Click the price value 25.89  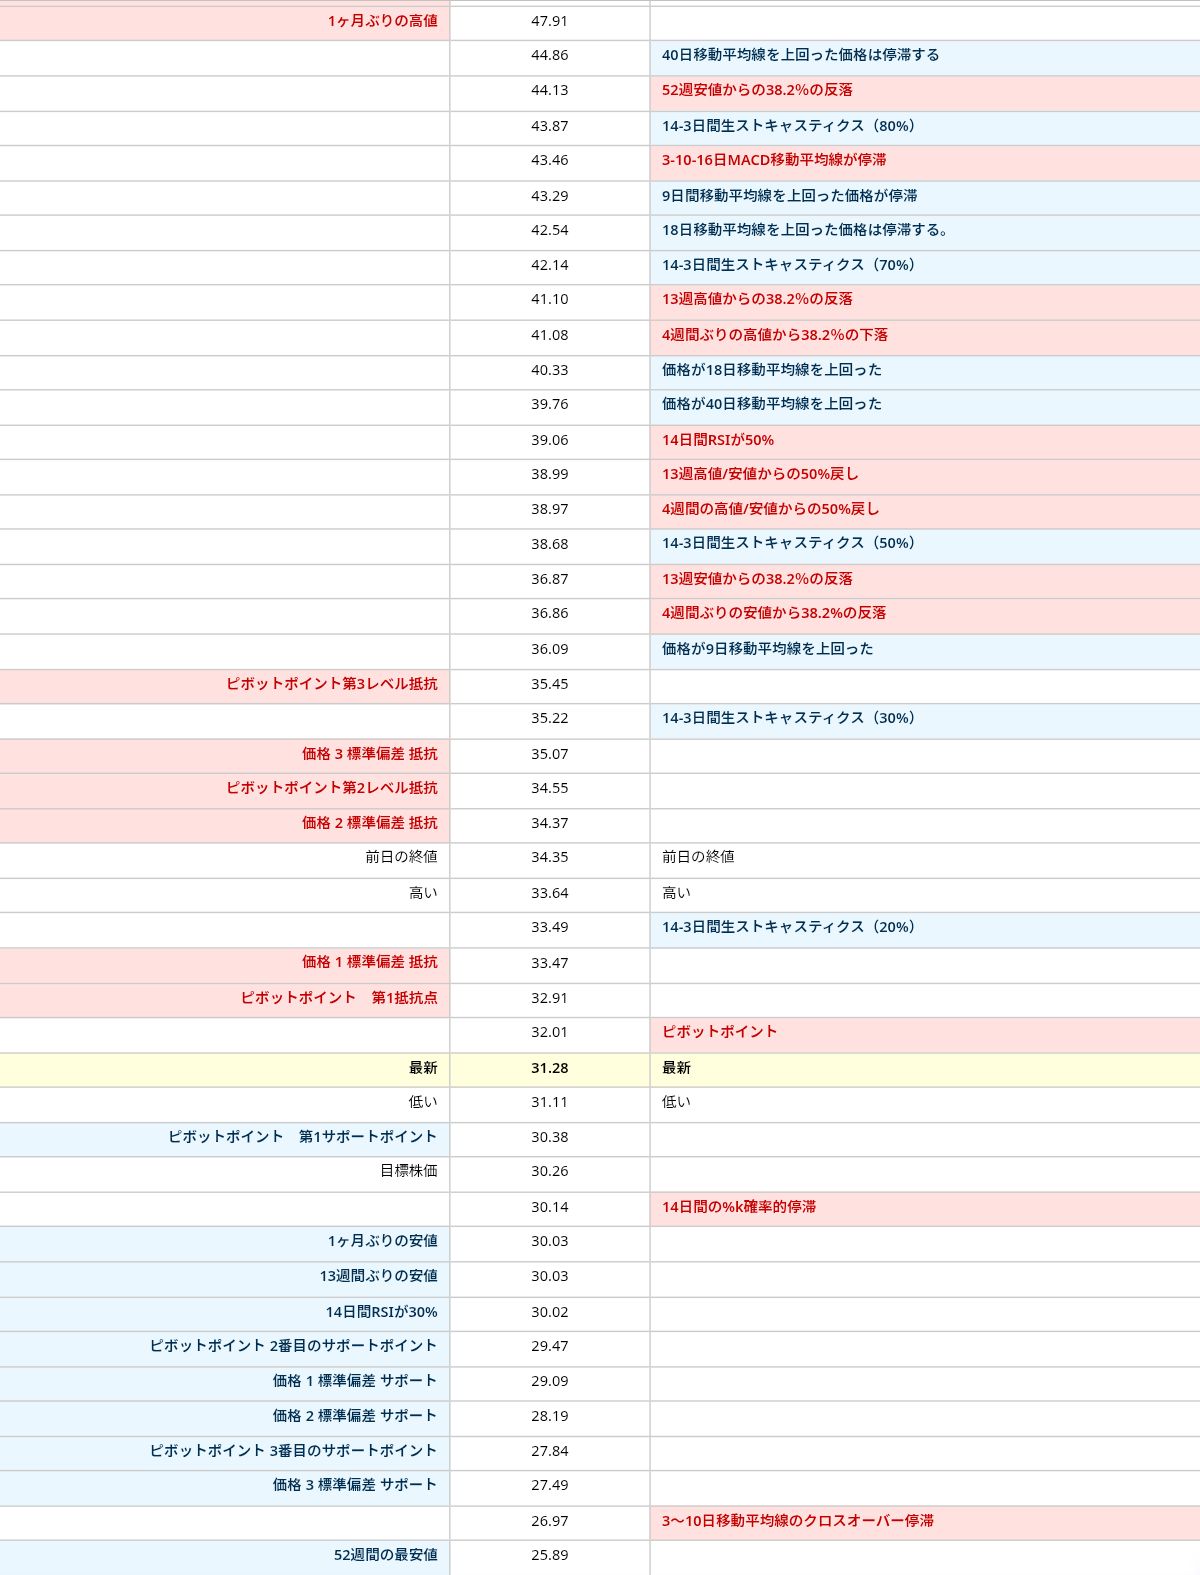549,1555
